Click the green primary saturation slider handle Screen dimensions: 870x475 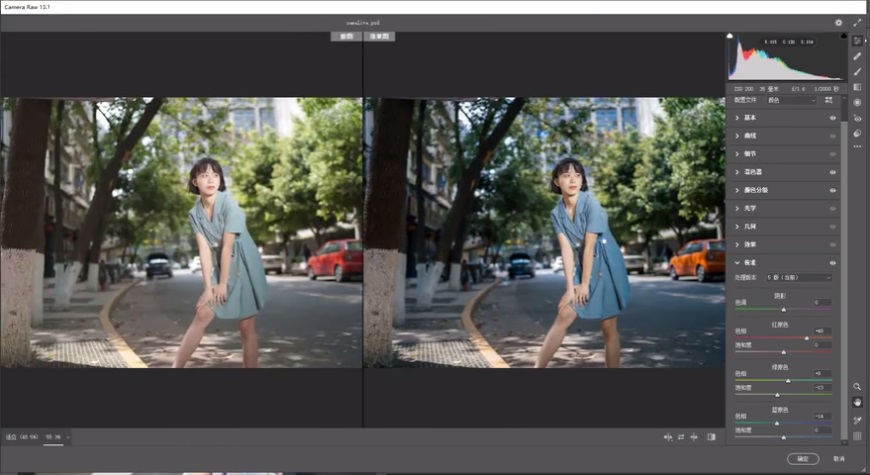pyautogui.click(x=777, y=395)
